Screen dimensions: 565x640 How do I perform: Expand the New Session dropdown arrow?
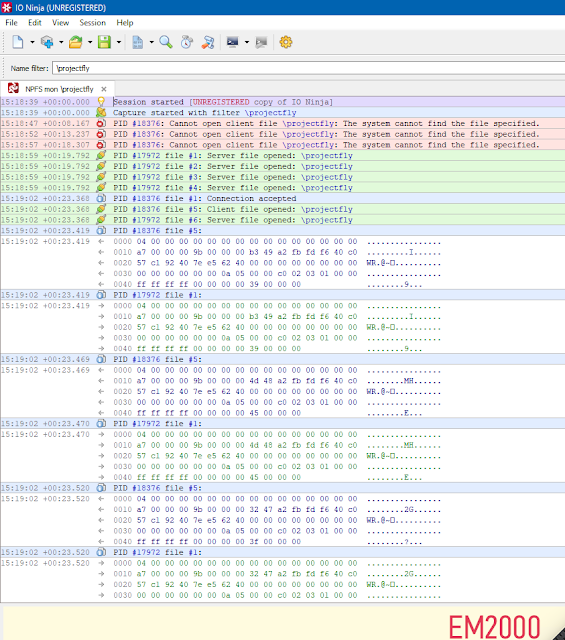coord(32,42)
